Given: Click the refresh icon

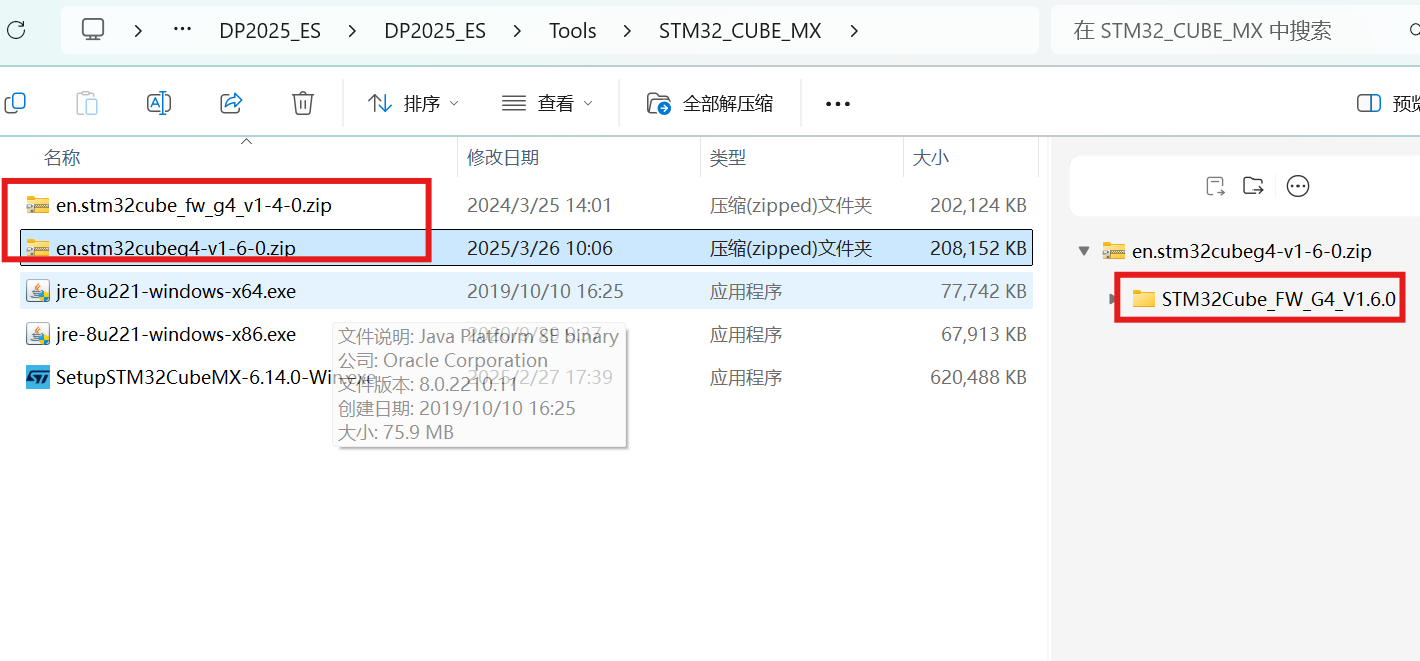Looking at the screenshot, I should [x=14, y=30].
